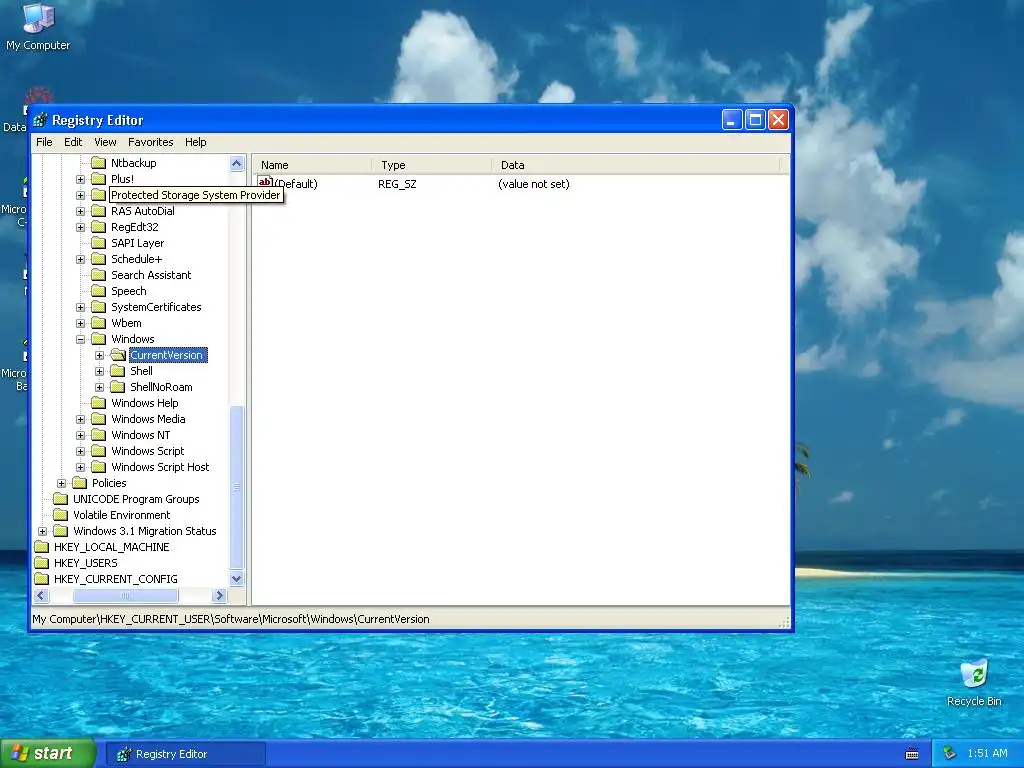Click the Volatile Environment folder icon
The image size is (1024, 768).
click(x=61, y=515)
